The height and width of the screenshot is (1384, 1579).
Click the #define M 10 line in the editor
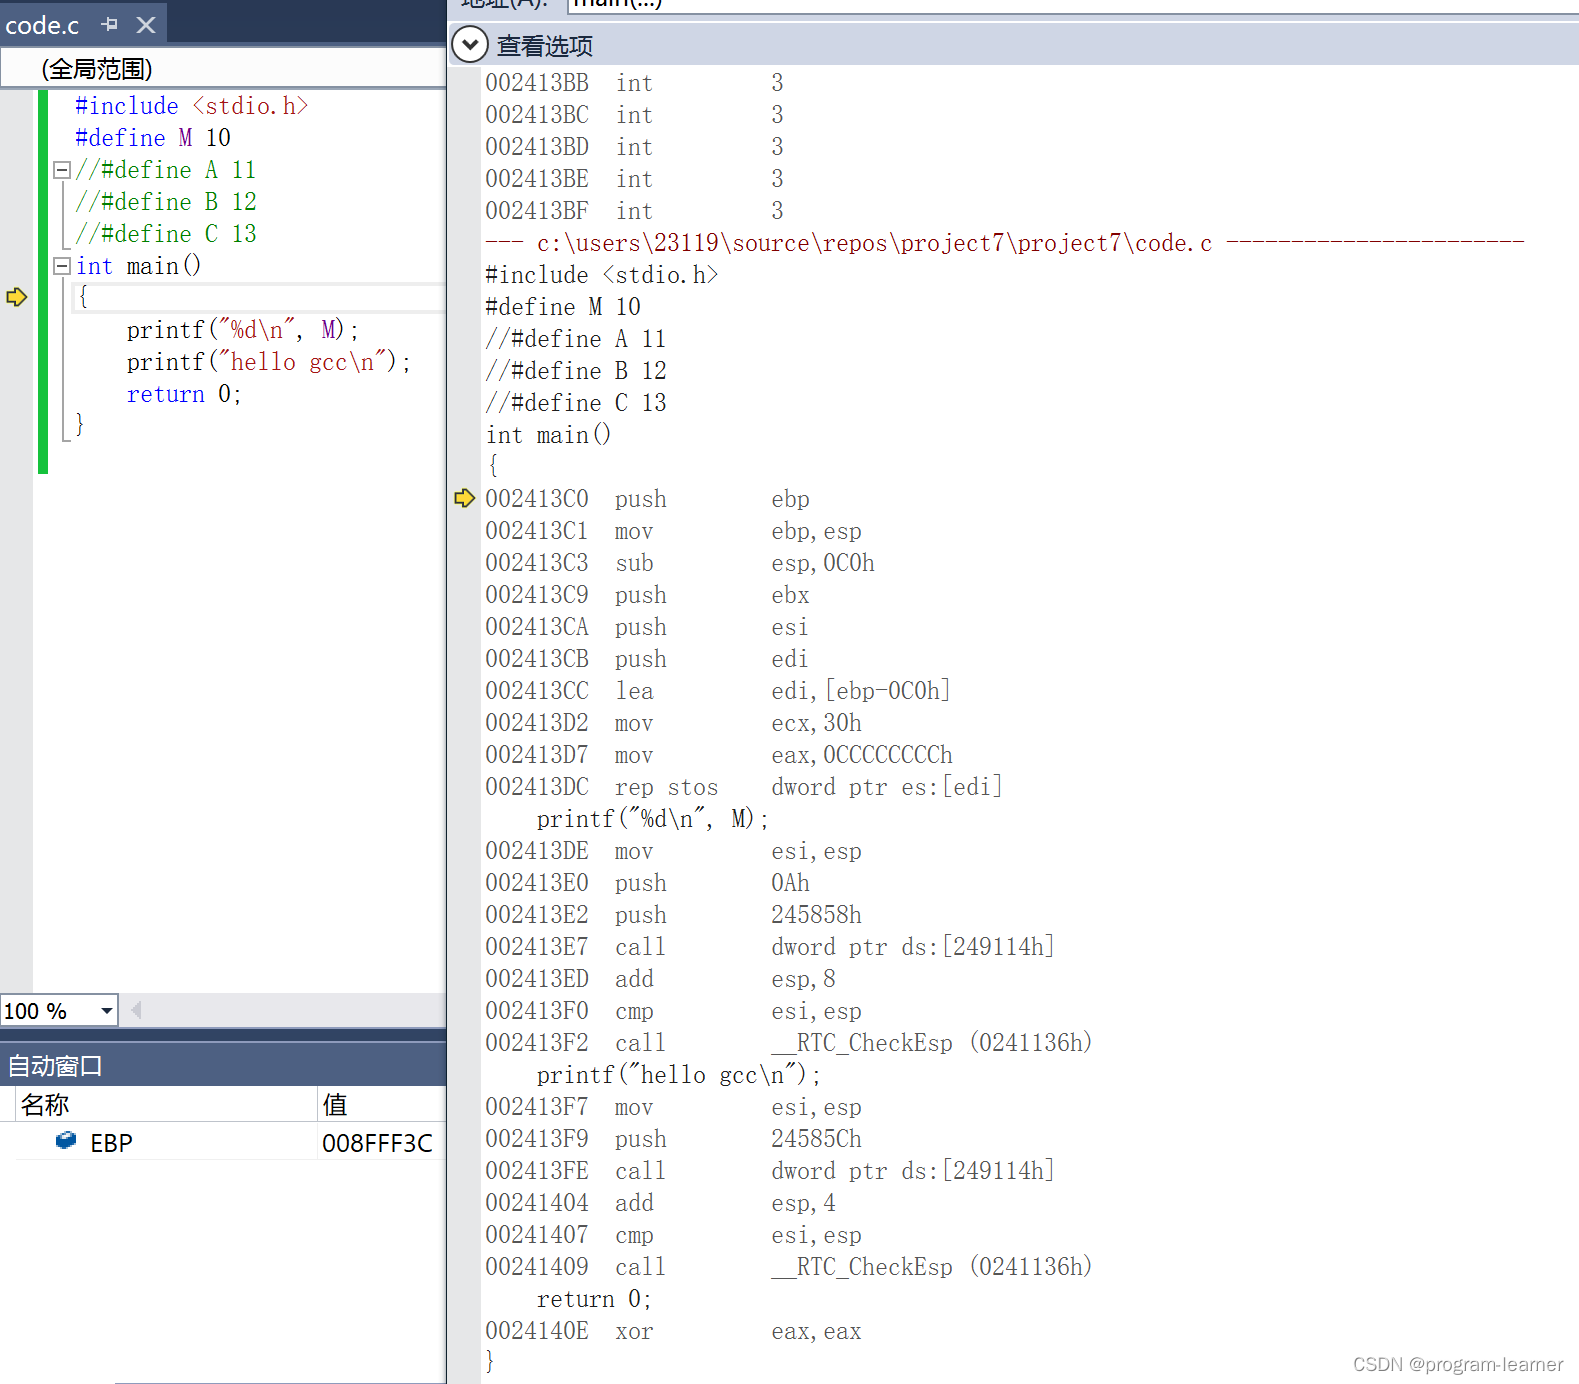tap(153, 138)
